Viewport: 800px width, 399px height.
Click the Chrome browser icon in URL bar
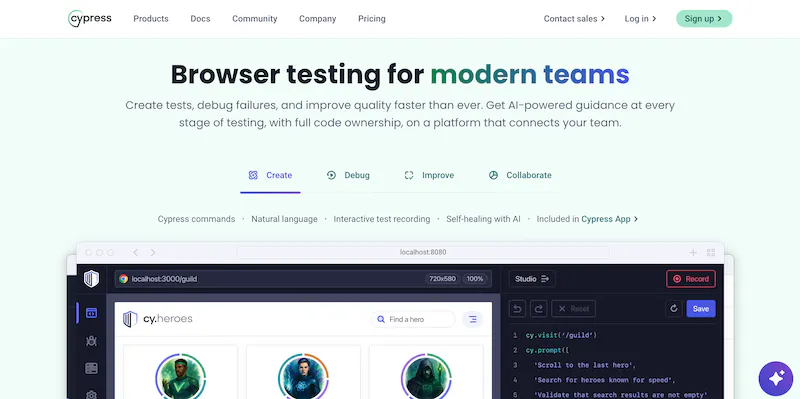point(123,279)
